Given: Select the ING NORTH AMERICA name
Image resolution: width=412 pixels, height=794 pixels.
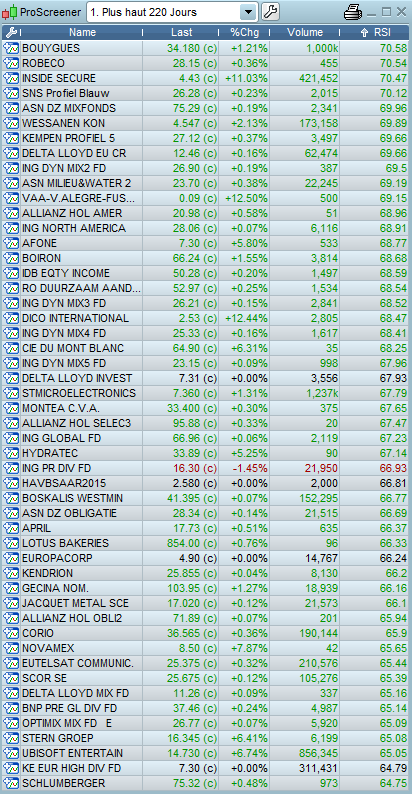Looking at the screenshot, I should 73,228.
